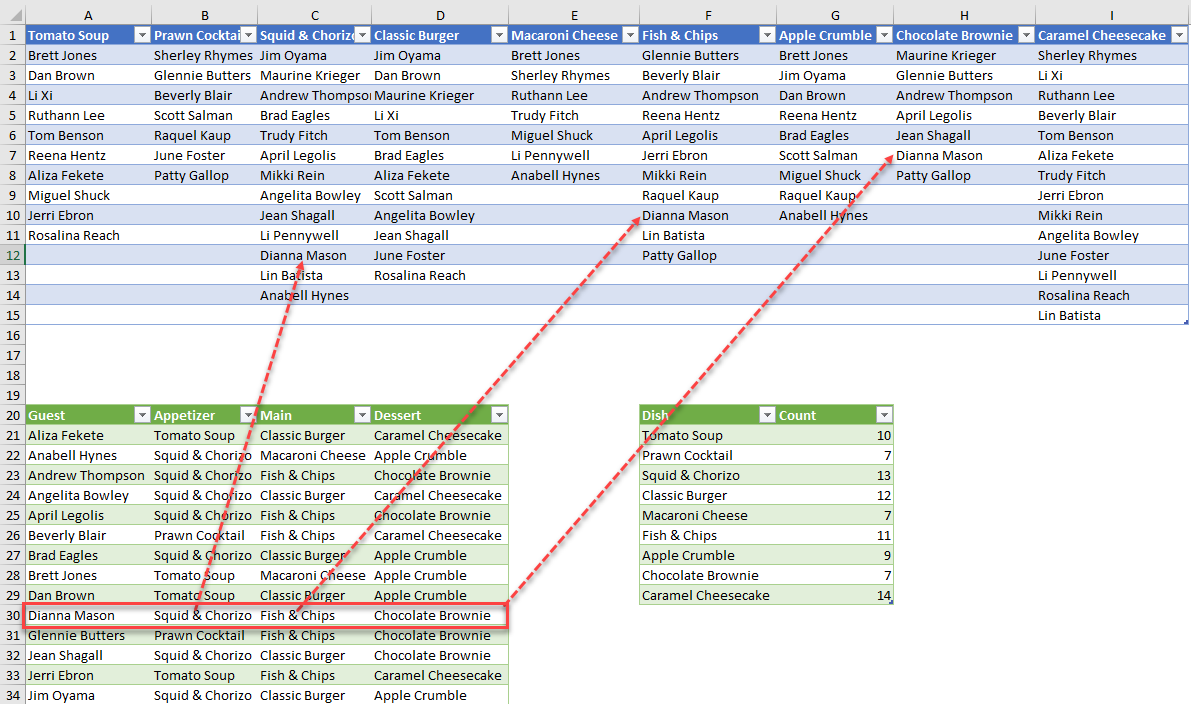Open the Tomato Soup column filter dropdown
Viewport: 1191px width, 704px height.
pyautogui.click(x=141, y=35)
